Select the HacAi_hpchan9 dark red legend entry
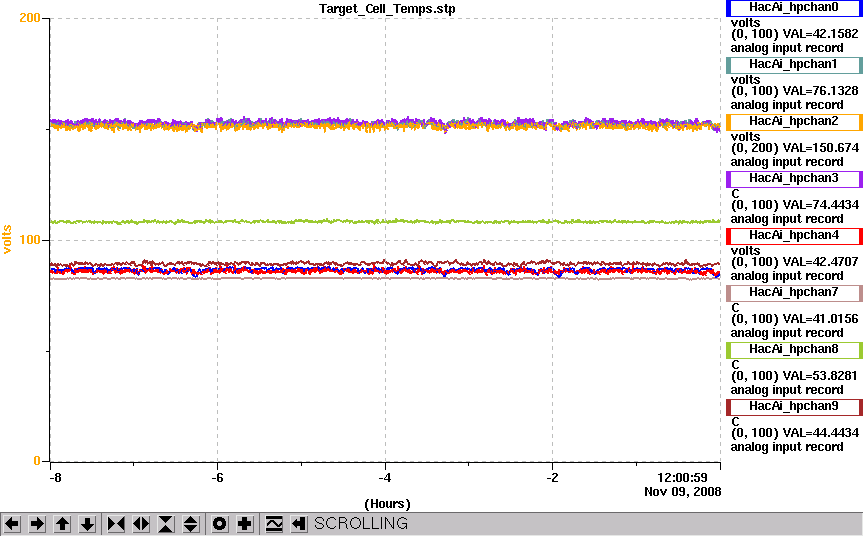The width and height of the screenshot is (863, 536). pyautogui.click(x=794, y=407)
